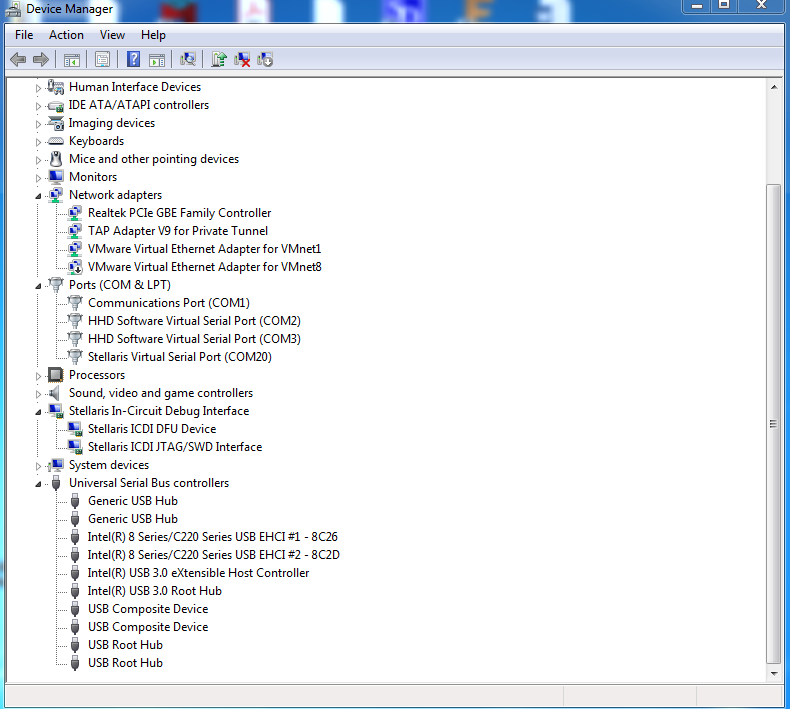
Task: Expand the Human Interface Devices node
Action: pos(38,88)
